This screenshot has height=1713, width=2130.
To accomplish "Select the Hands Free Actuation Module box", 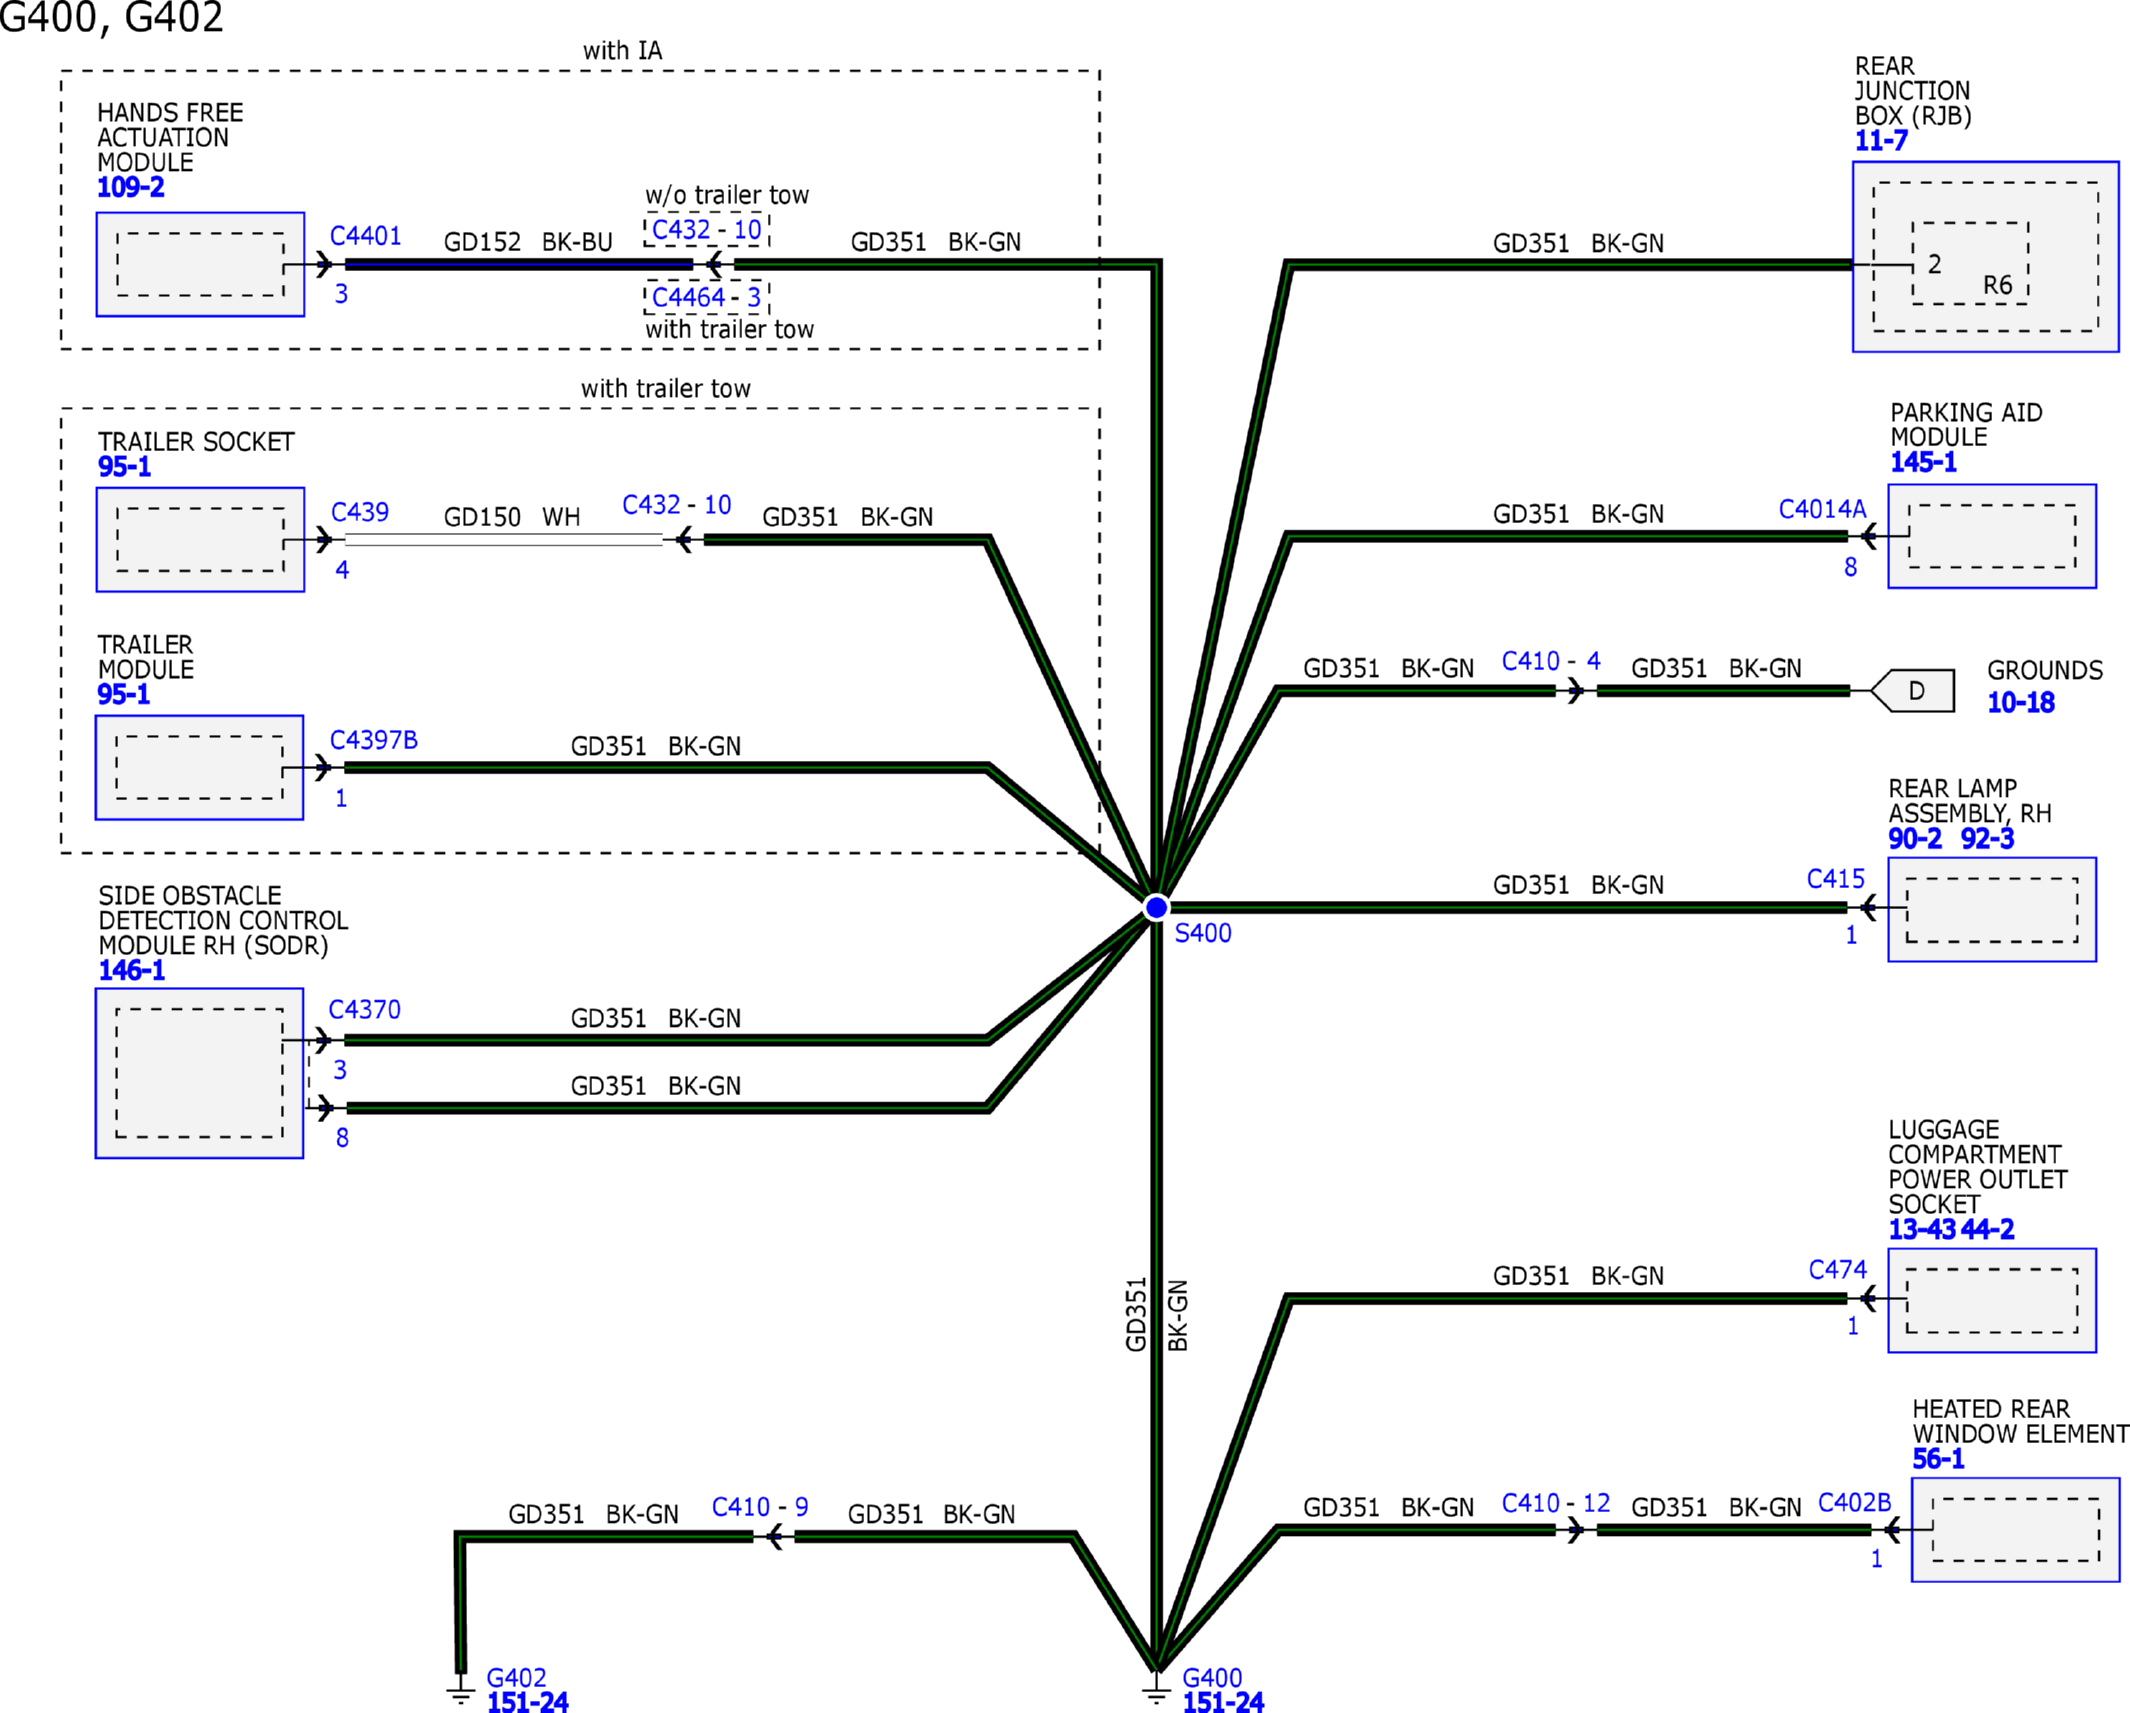I will tap(200, 264).
